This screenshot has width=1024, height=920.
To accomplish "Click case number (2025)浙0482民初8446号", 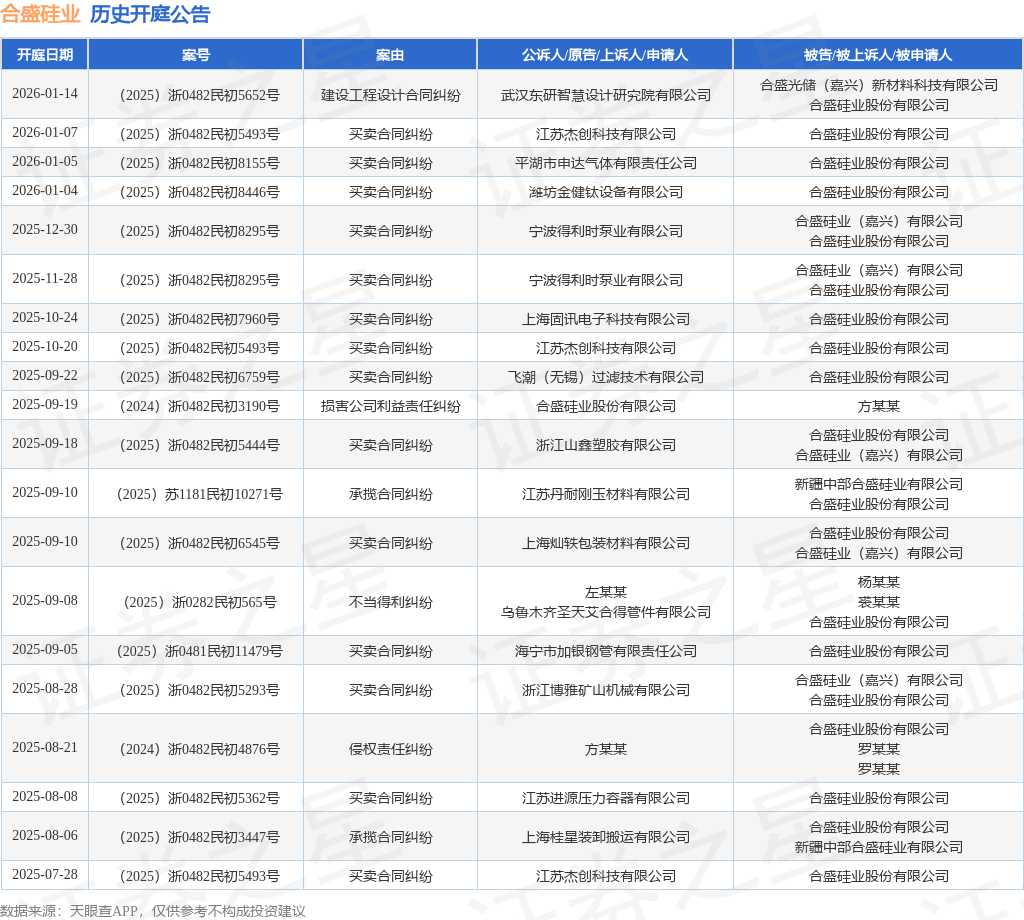I will pos(199,192).
